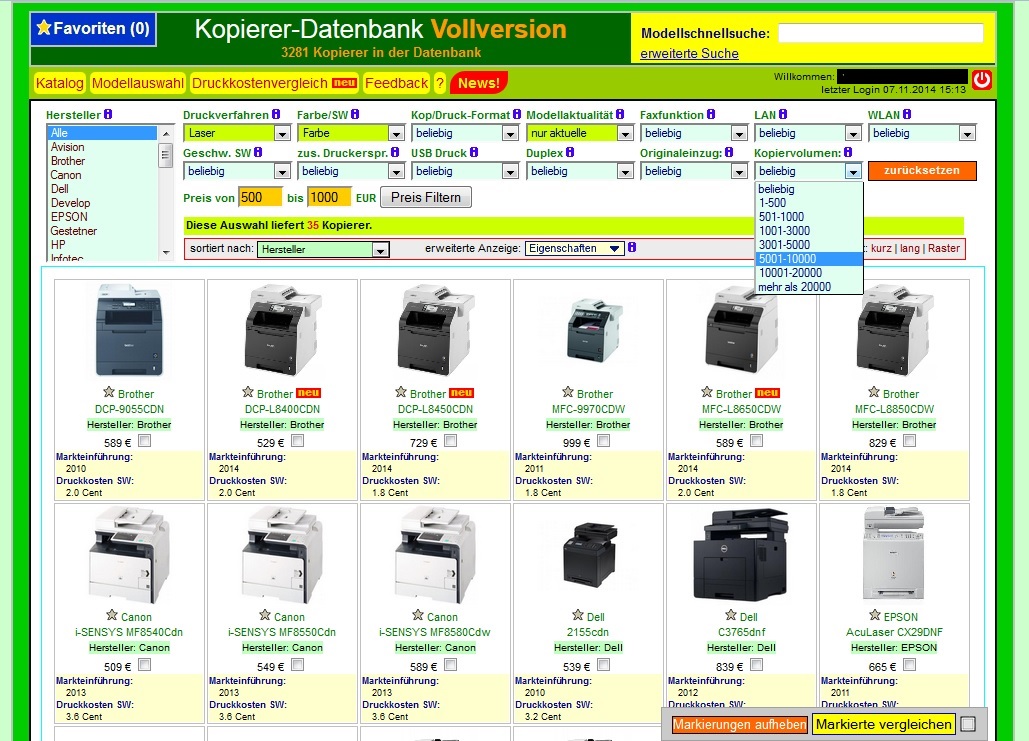
Task: Open info icon after erweiterte Anzeige dropdown
Action: 632,247
